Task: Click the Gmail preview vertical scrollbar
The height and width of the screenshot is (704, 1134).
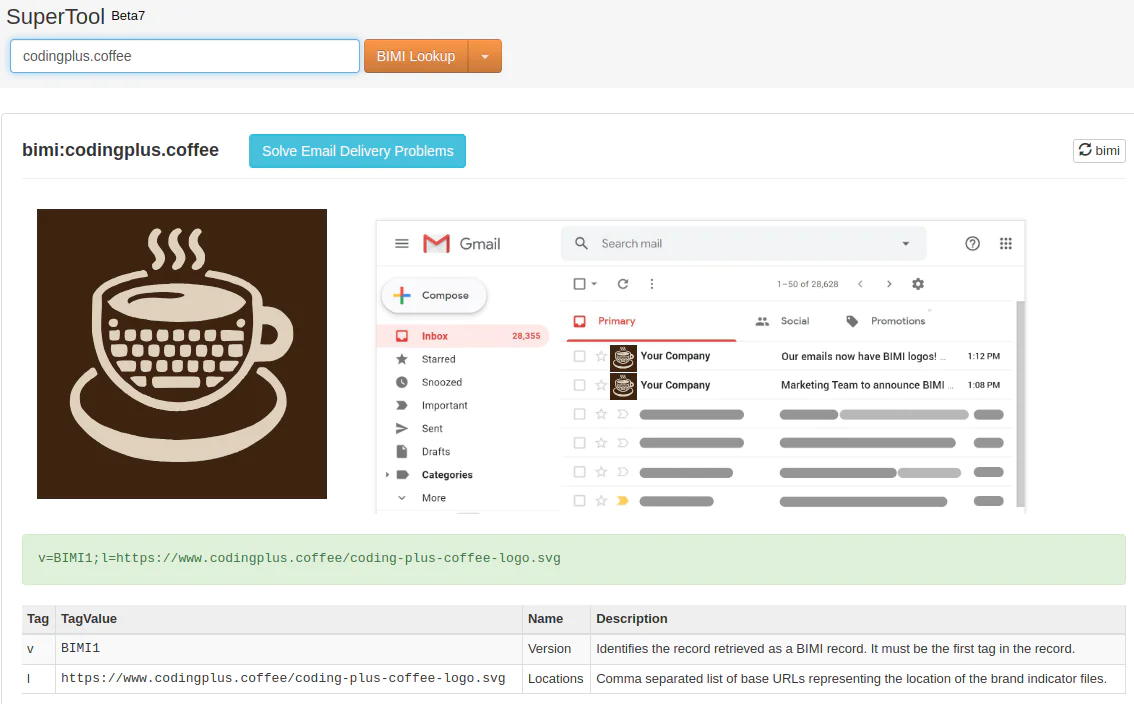Action: point(1020,404)
